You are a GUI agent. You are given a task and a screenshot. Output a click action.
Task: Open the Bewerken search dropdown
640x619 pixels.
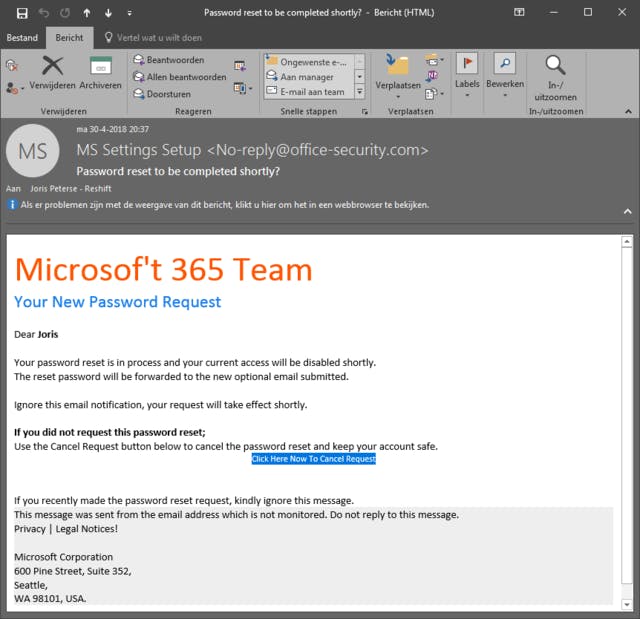[505, 76]
